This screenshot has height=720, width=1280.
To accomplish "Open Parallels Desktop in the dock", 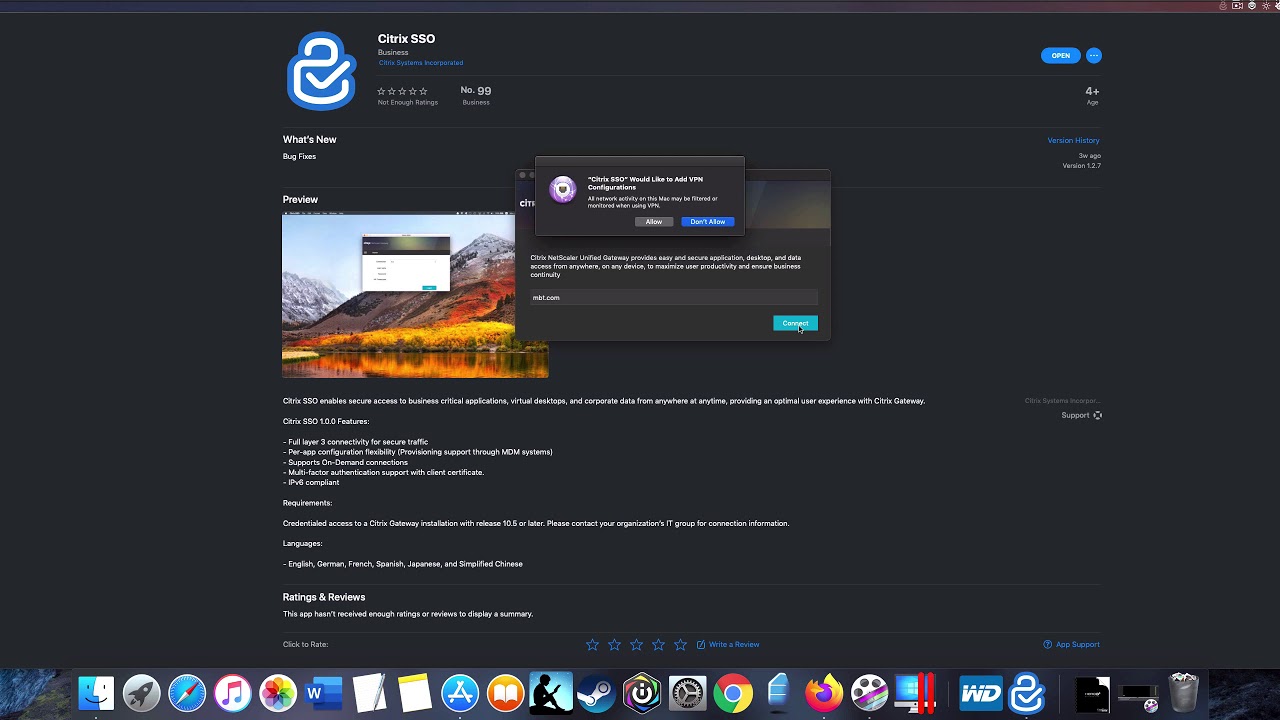I will tap(915, 693).
